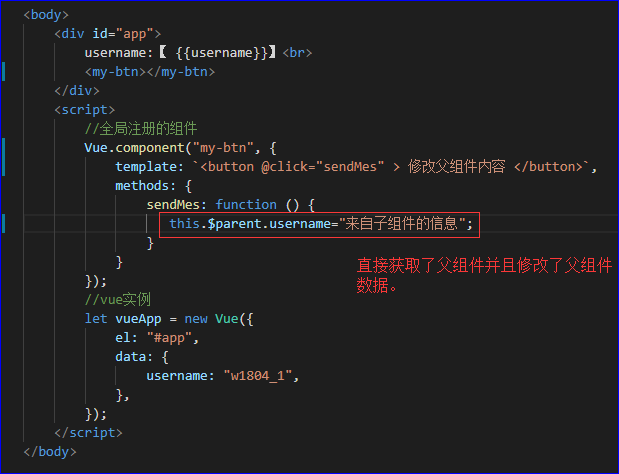Click the <br> tag
The width and height of the screenshot is (619, 474).
coord(297,53)
